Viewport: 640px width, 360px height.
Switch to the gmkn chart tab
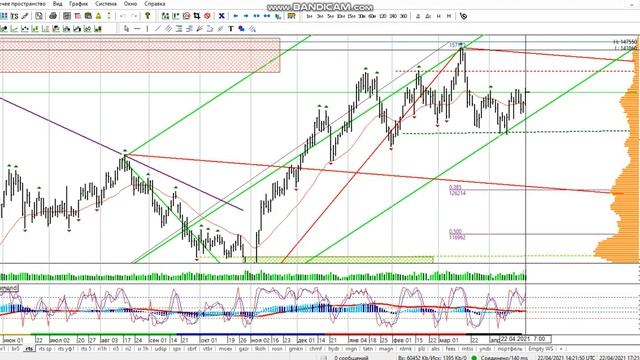[296, 349]
